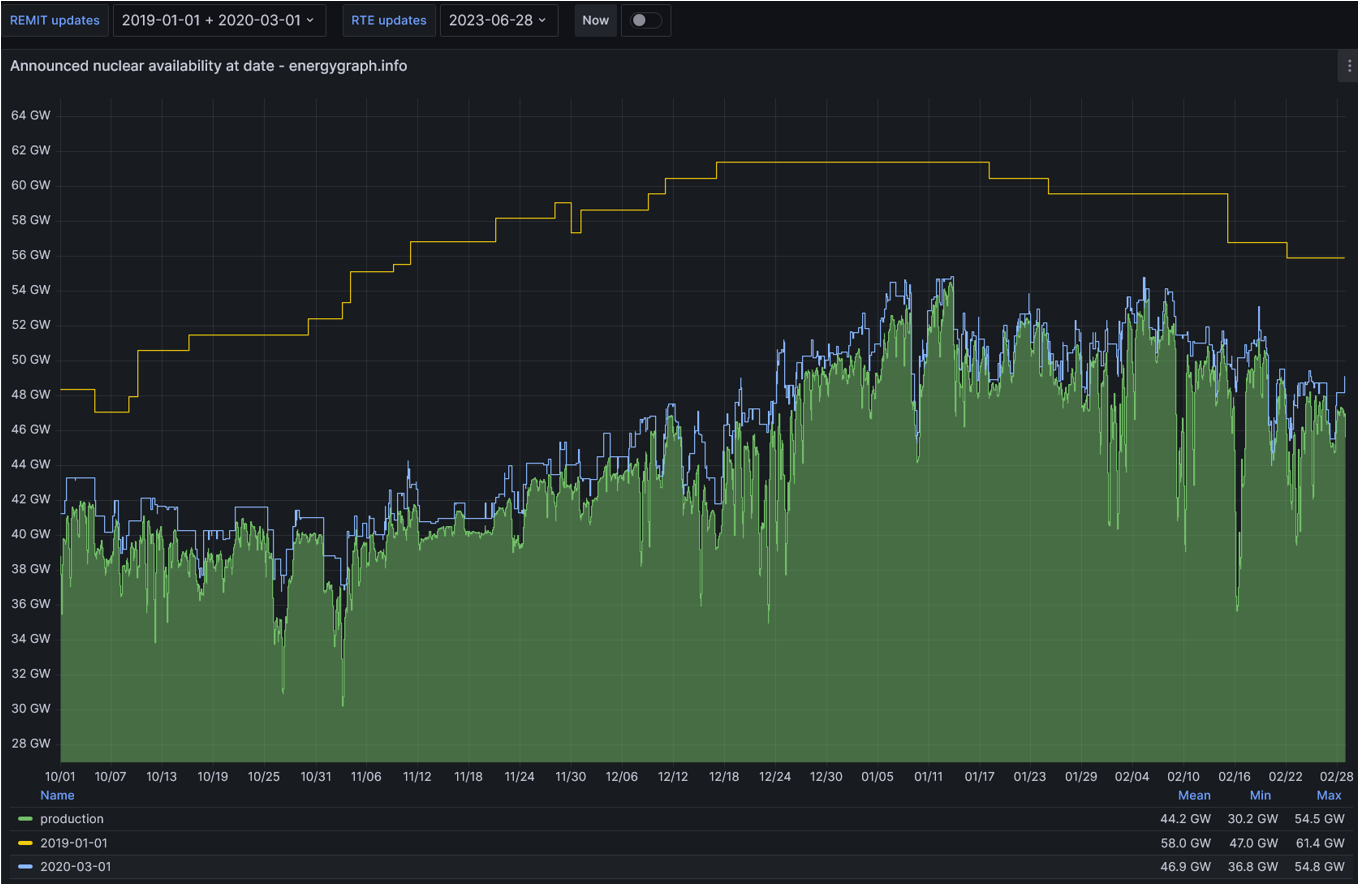
Task: Toggle the Now switch
Action: (x=645, y=20)
